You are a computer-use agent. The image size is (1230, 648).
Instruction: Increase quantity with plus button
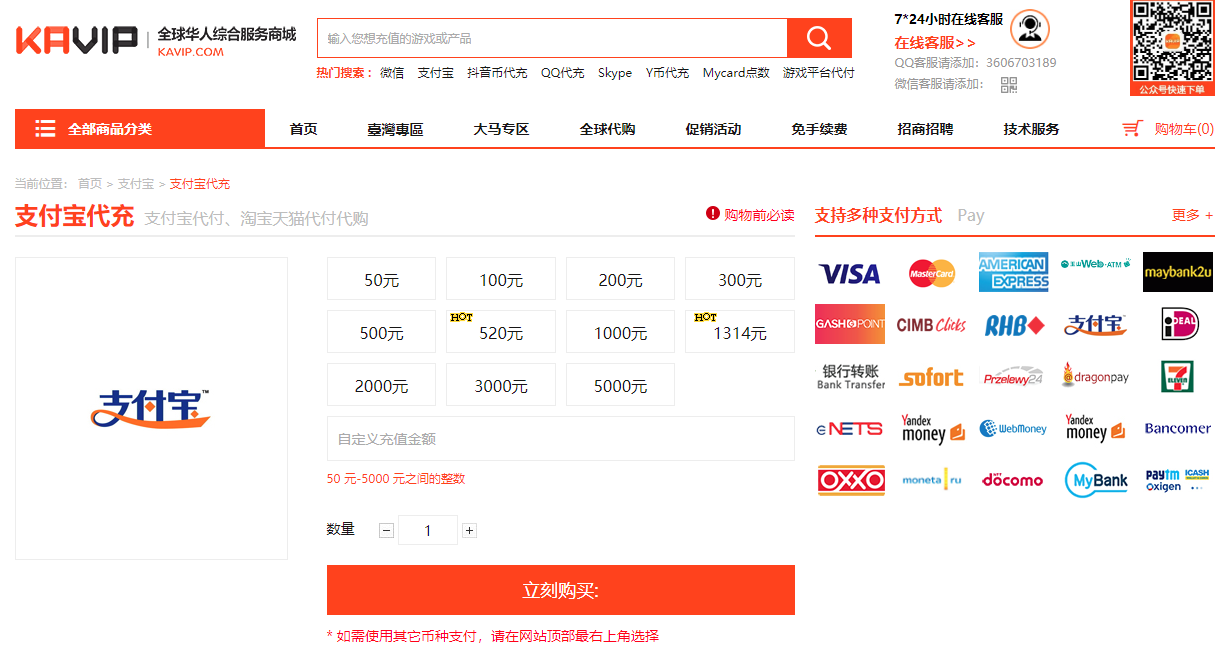point(470,531)
